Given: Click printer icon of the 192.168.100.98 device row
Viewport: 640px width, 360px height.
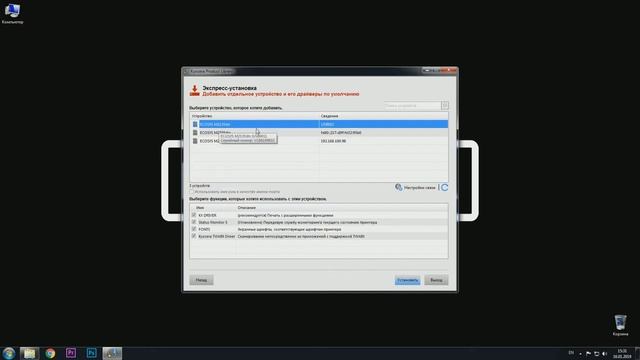Looking at the screenshot, I should pos(195,141).
